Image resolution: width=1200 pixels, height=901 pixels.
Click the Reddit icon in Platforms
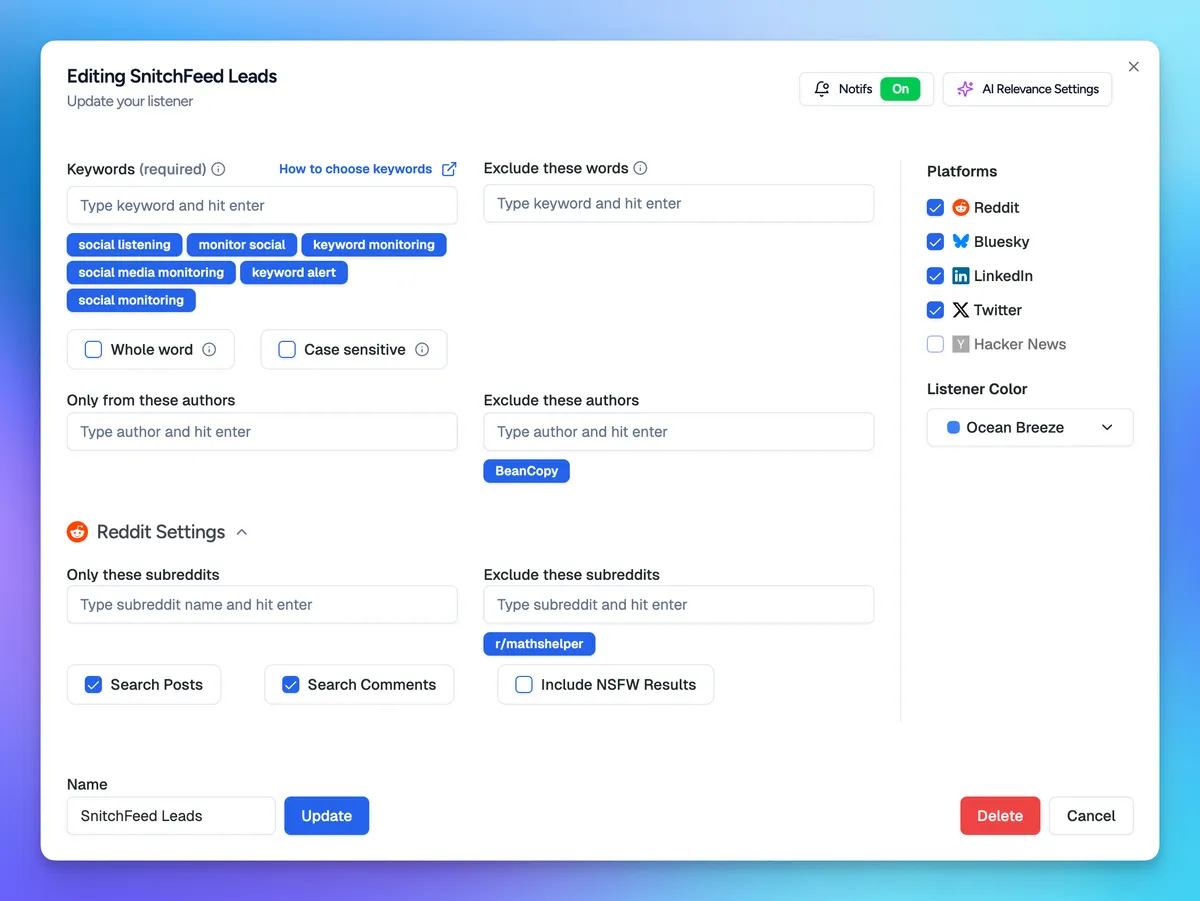[x=961, y=208]
